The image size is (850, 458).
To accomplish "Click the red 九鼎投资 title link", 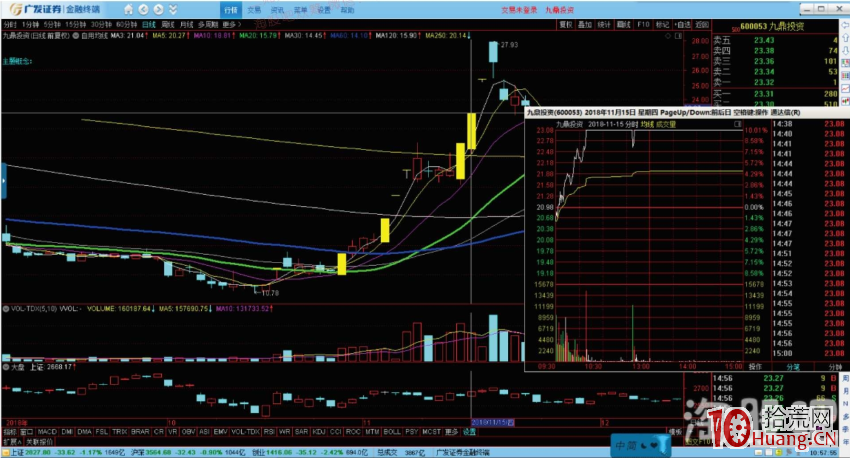I will click(559, 10).
